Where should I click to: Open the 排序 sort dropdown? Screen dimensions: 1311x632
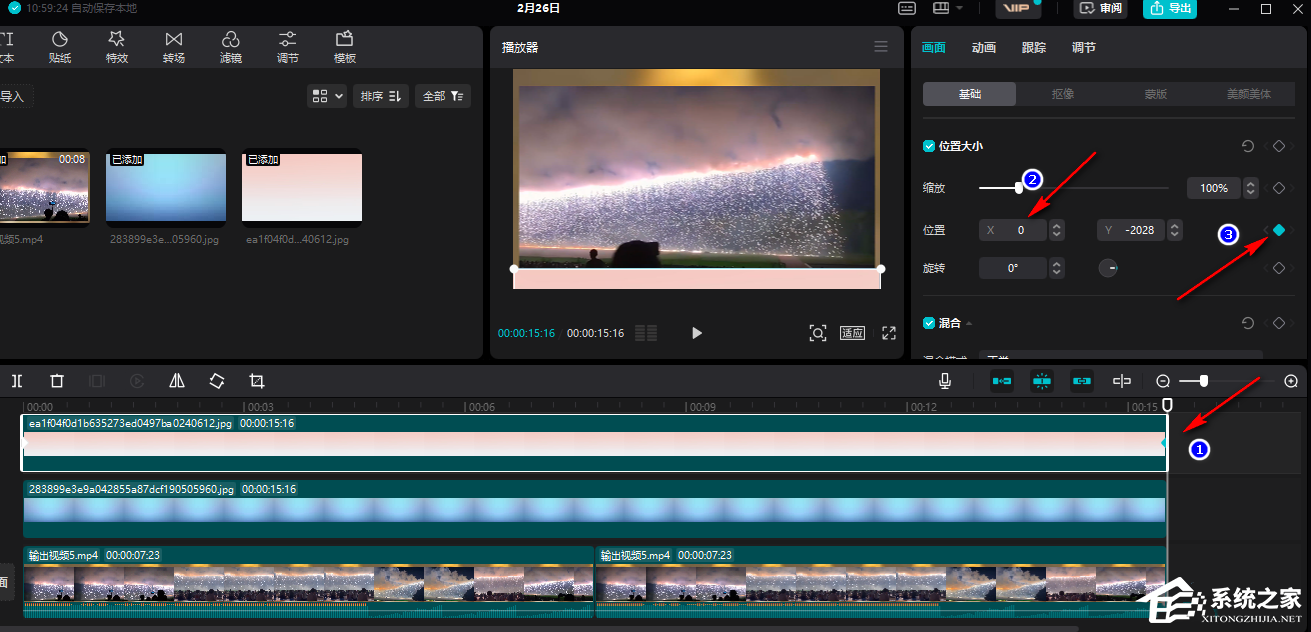click(380, 96)
